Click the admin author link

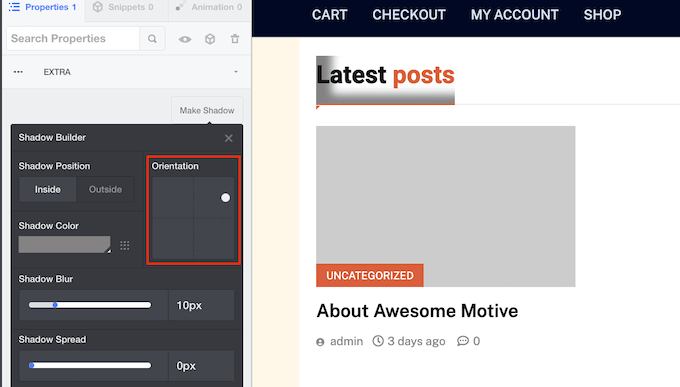[x=346, y=341]
